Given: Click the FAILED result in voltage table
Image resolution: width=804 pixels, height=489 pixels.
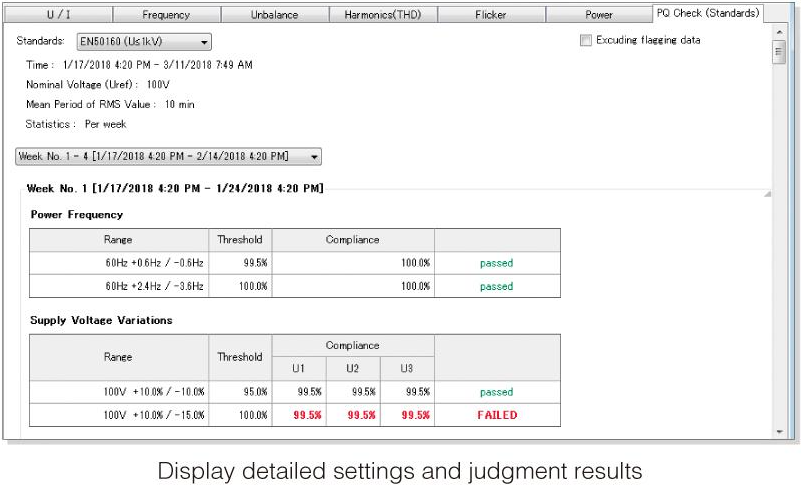Looking at the screenshot, I should (497, 415).
